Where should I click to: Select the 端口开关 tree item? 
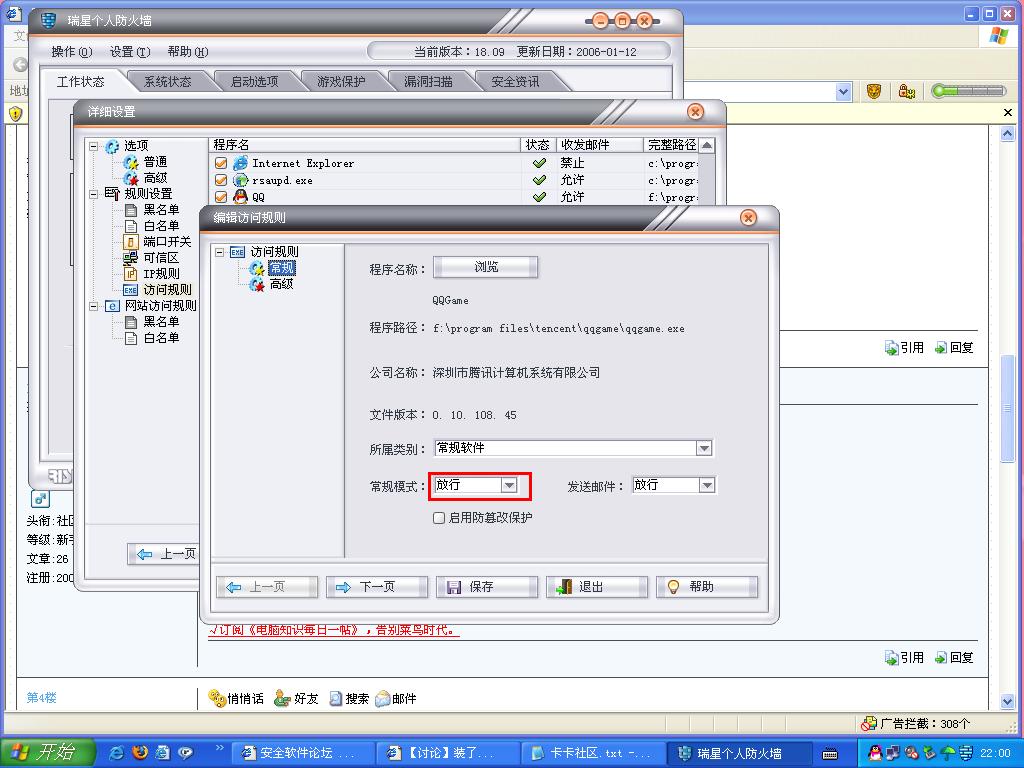(x=167, y=242)
